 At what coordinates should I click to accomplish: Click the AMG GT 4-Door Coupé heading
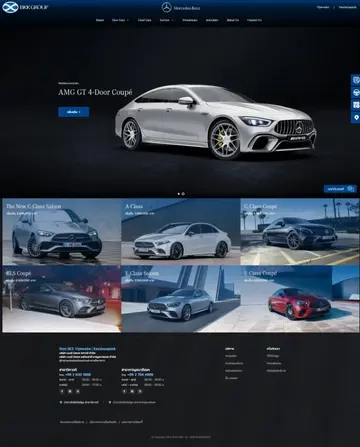(x=95, y=92)
